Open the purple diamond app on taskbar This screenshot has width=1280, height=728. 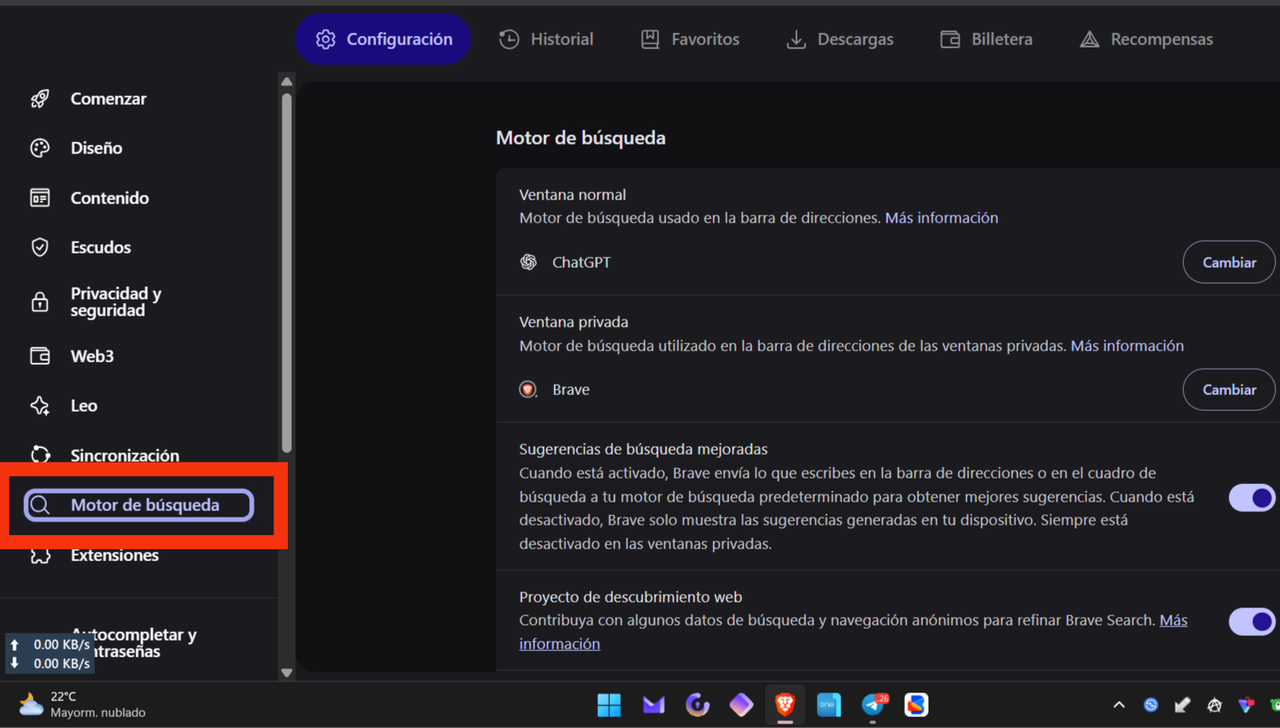point(741,705)
